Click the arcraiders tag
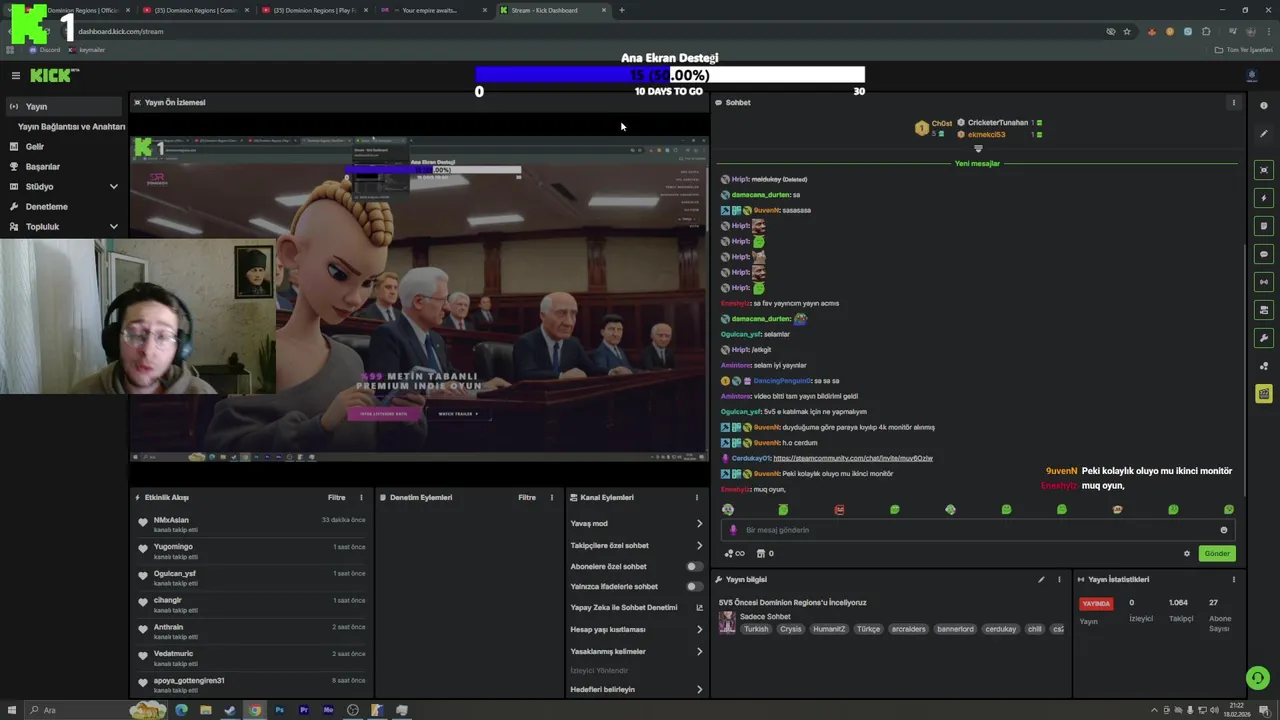This screenshot has width=1280, height=720. coord(908,629)
